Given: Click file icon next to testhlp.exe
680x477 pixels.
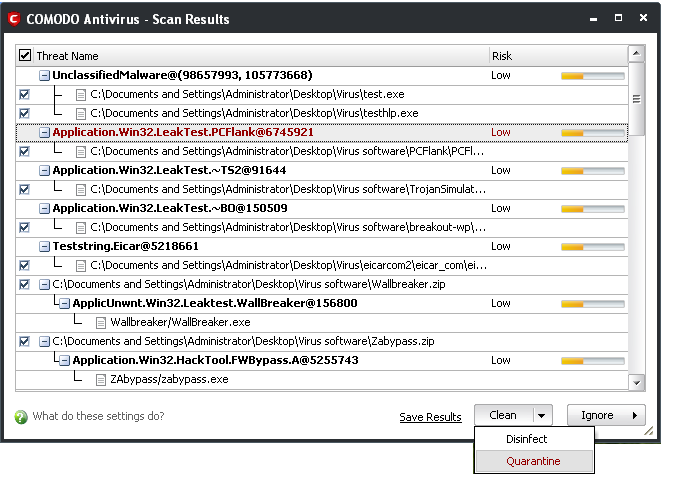Looking at the screenshot, I should (x=80, y=114).
